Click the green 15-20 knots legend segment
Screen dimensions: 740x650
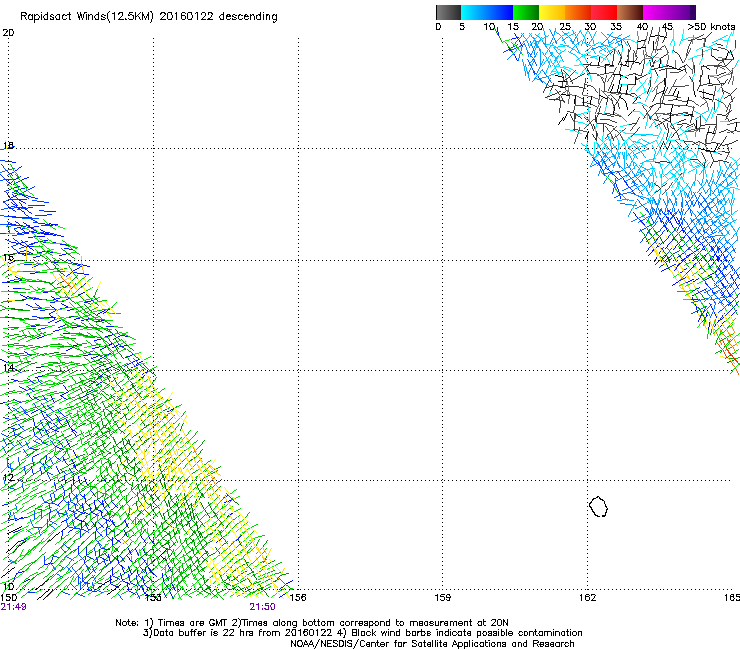pos(526,12)
